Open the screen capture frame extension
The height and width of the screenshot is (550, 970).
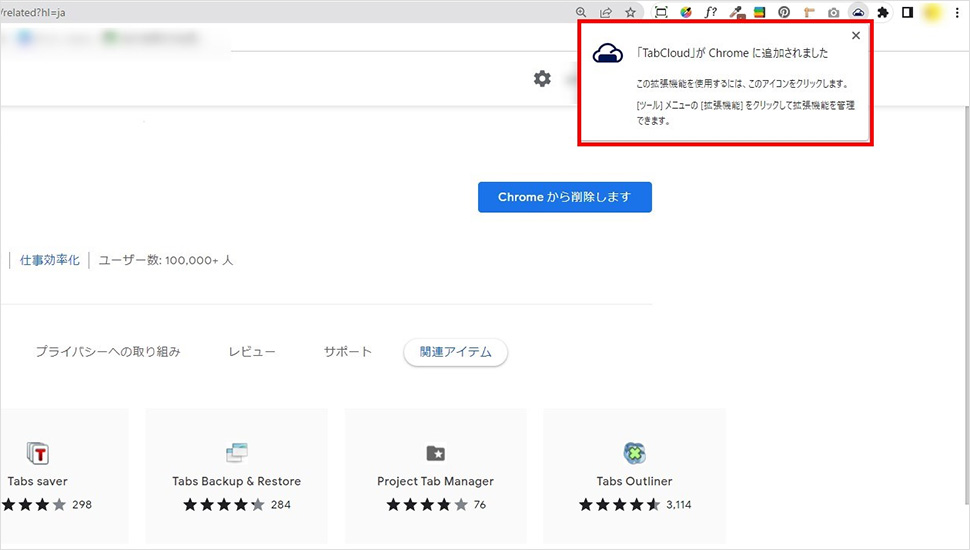[661, 12]
